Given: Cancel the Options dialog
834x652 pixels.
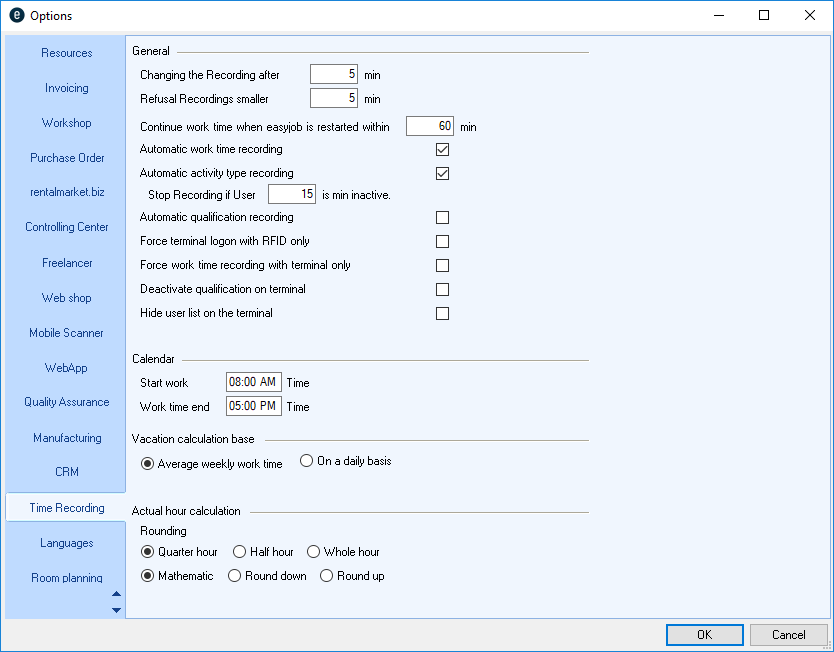Looking at the screenshot, I should pyautogui.click(x=788, y=635).
